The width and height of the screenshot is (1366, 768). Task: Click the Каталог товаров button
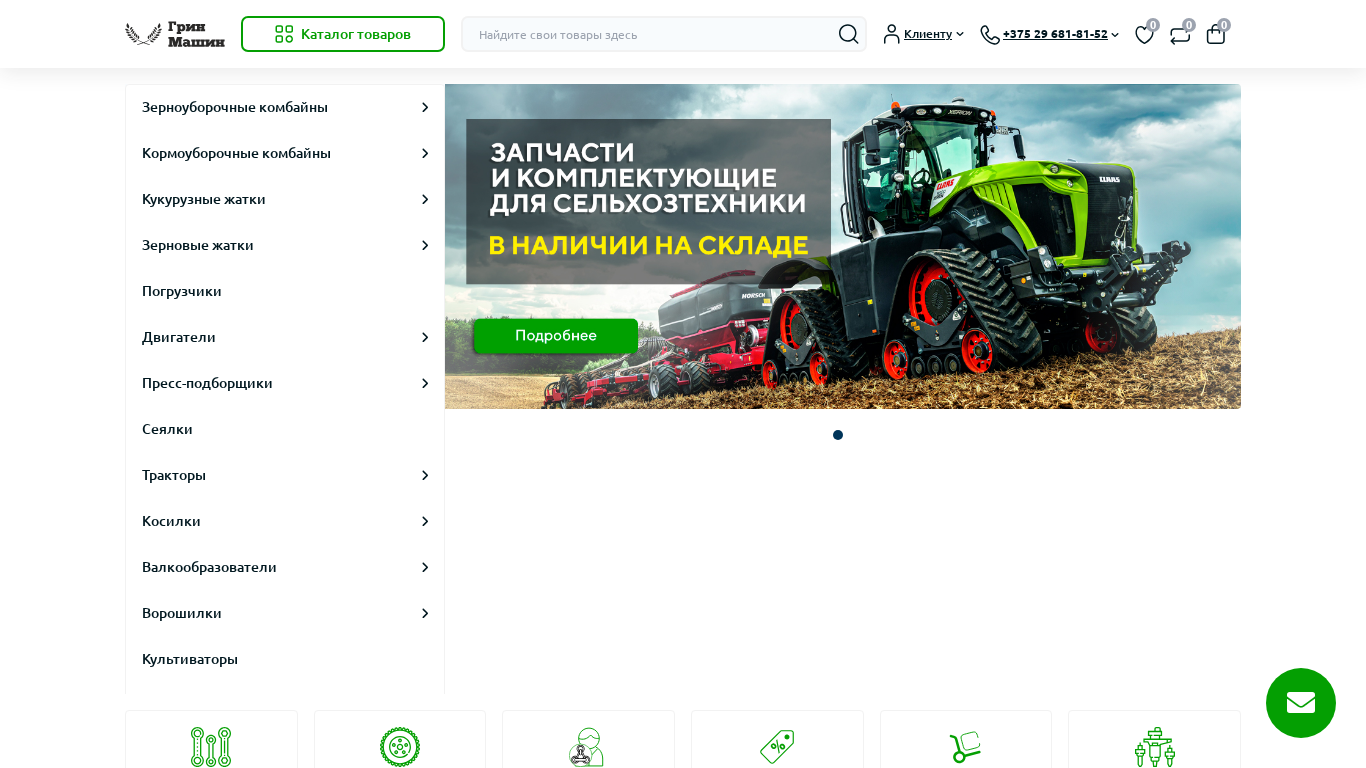343,34
